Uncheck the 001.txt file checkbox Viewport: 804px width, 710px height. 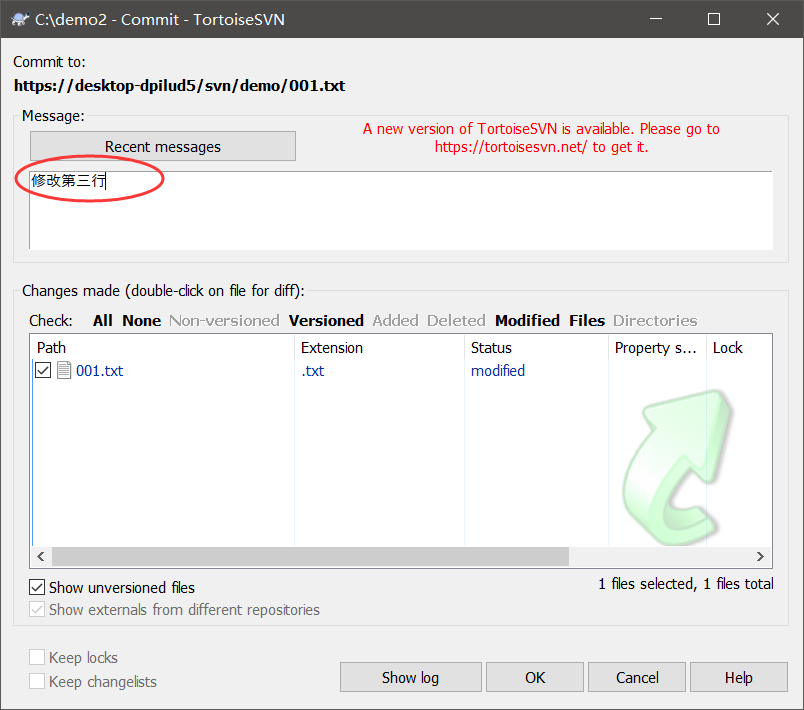(x=43, y=370)
